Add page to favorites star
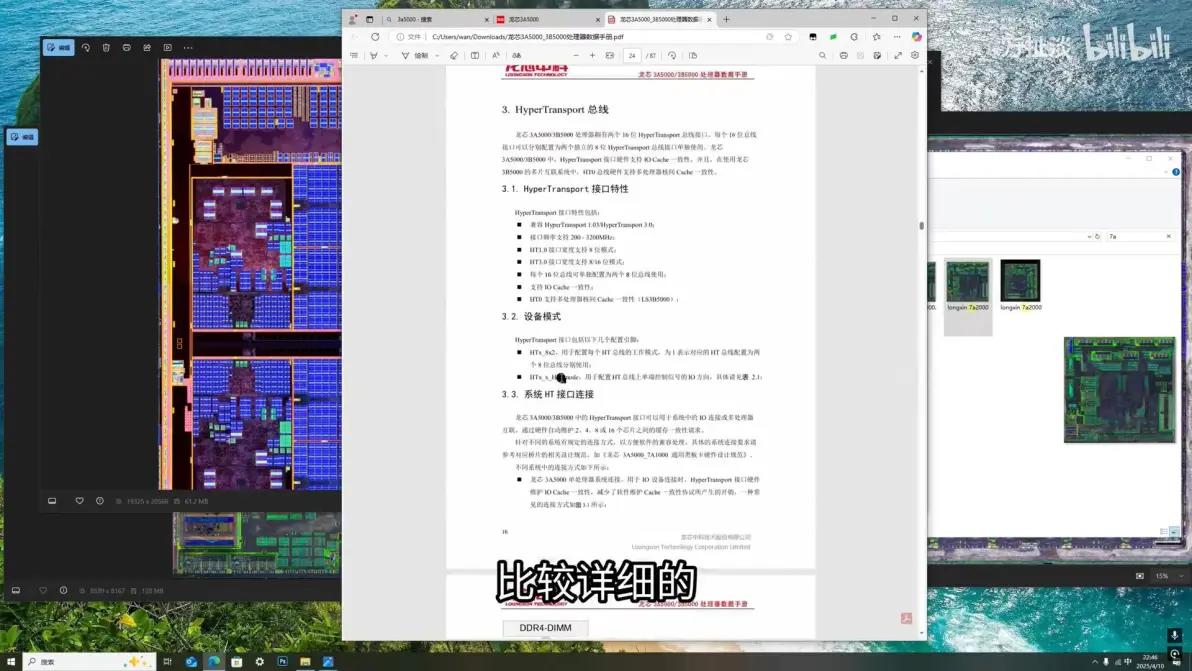 pyautogui.click(x=788, y=36)
